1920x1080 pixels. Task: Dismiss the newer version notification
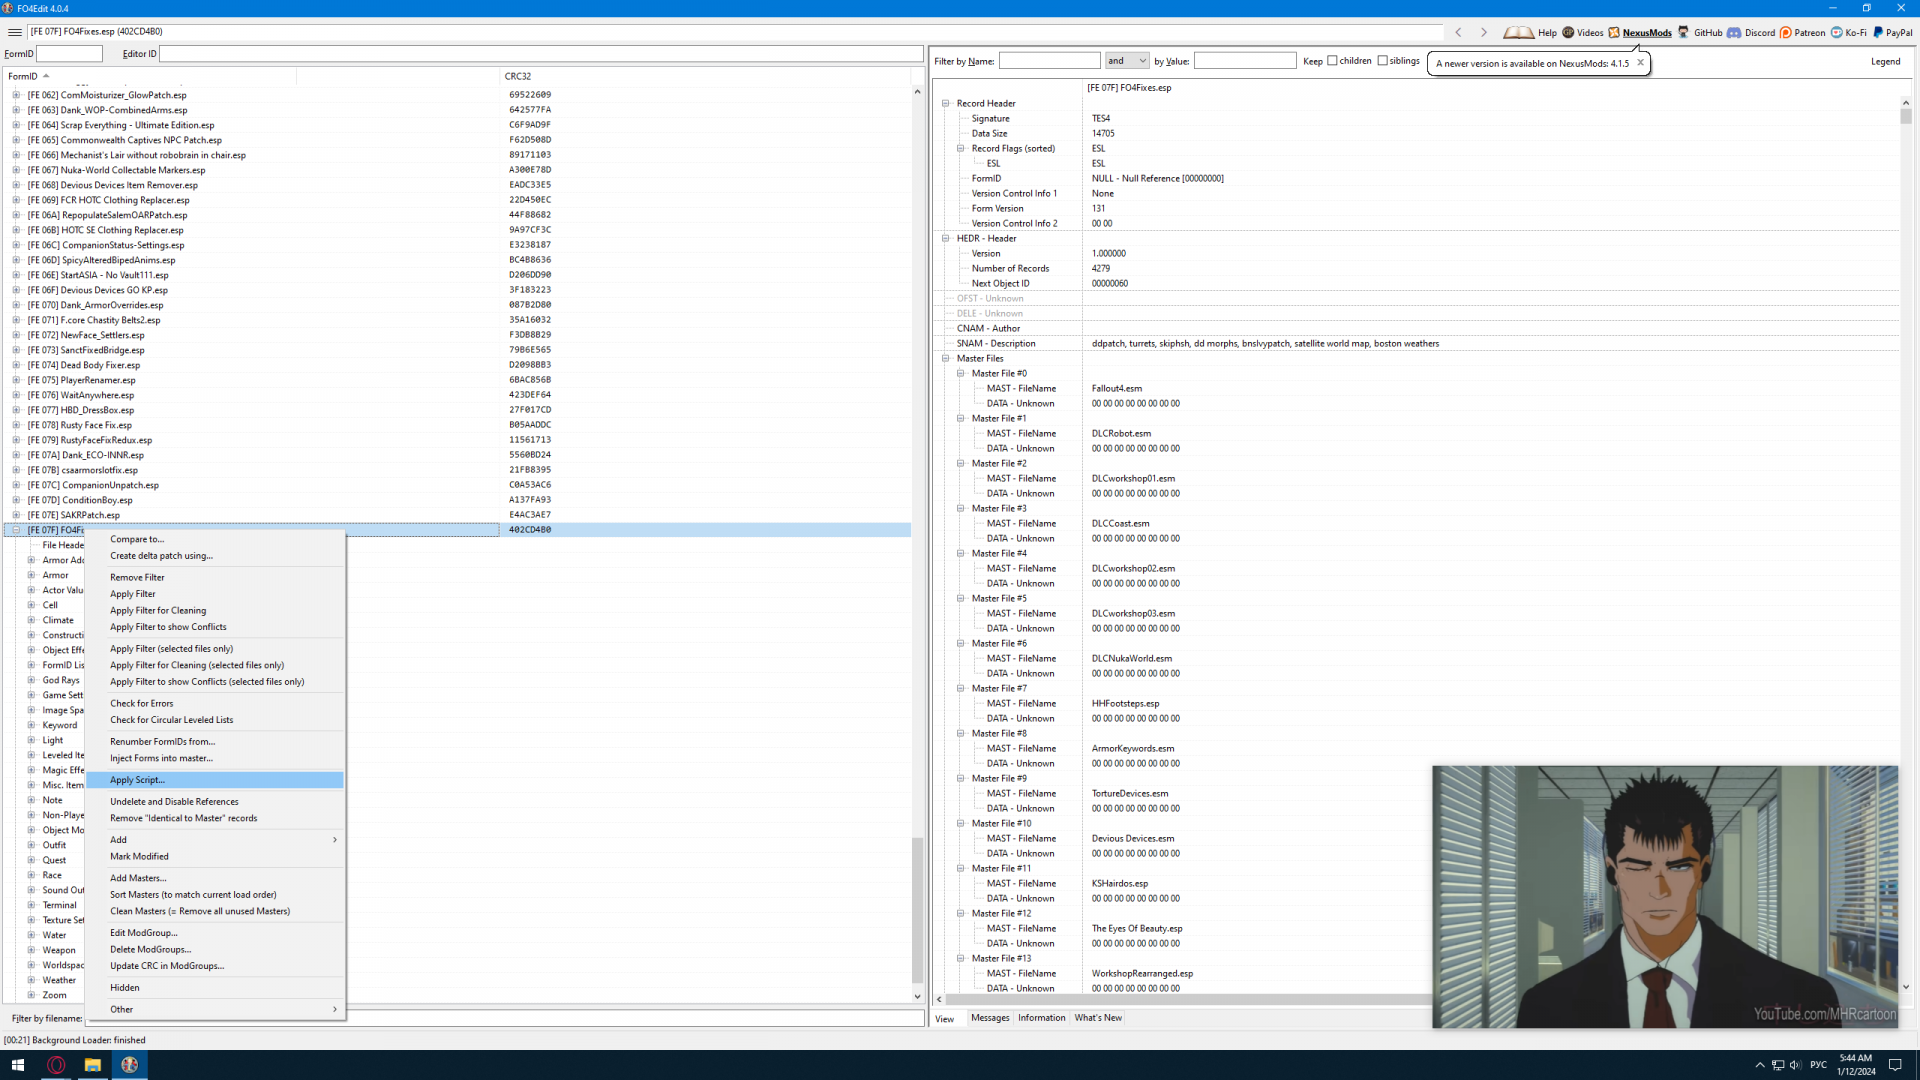tap(1640, 63)
